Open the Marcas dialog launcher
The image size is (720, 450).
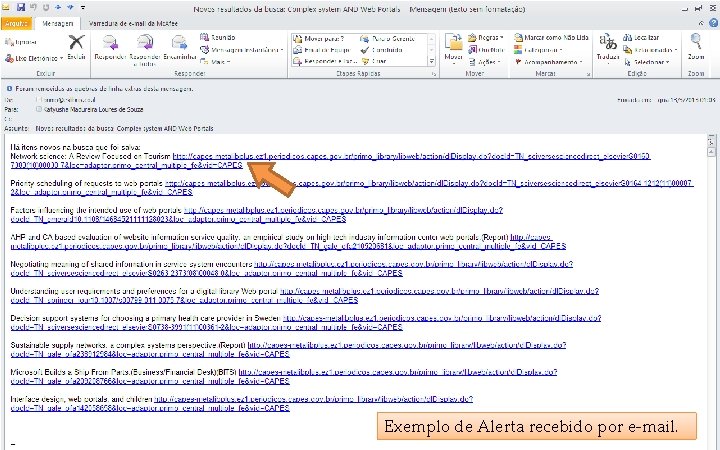589,73
